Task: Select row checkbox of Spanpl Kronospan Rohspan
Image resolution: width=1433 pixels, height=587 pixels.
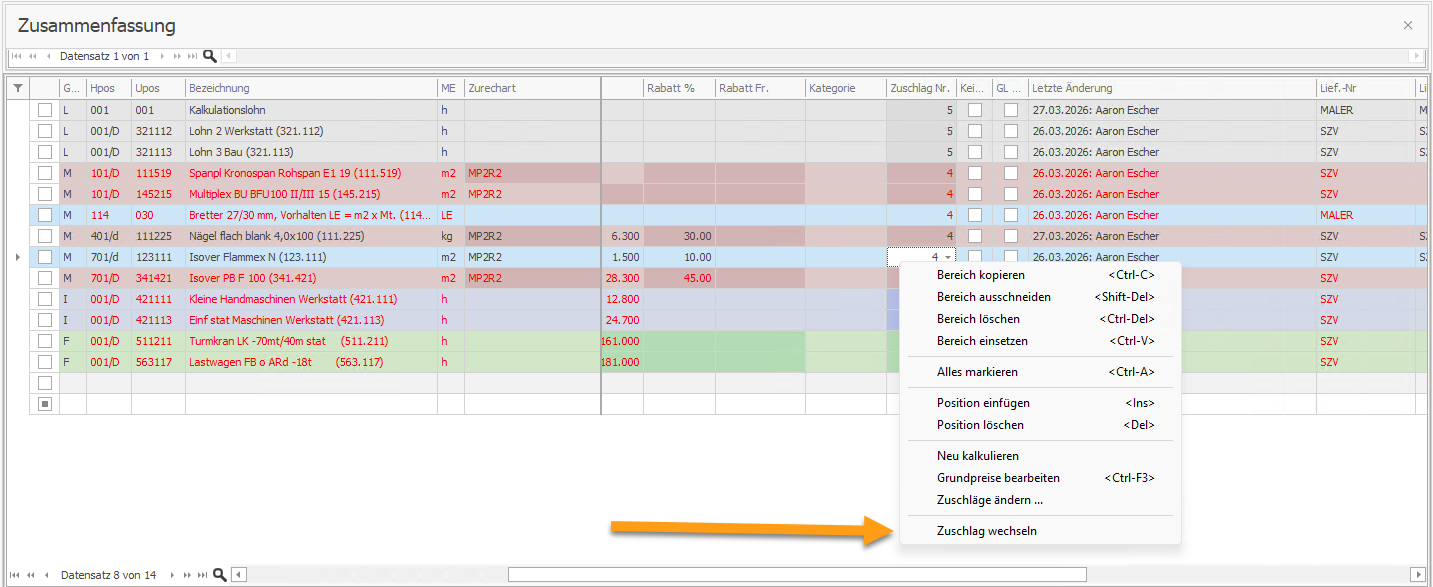Action: point(44,173)
